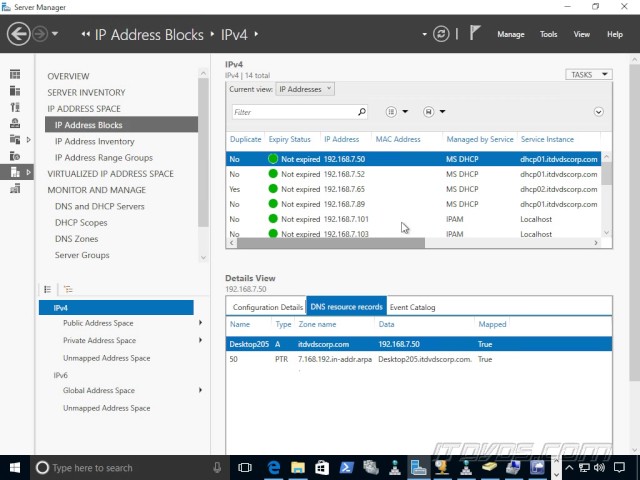This screenshot has height=480, width=640.
Task: Expand arrow next to IPAM sidebar icon
Action: pyautogui.click(x=28, y=172)
